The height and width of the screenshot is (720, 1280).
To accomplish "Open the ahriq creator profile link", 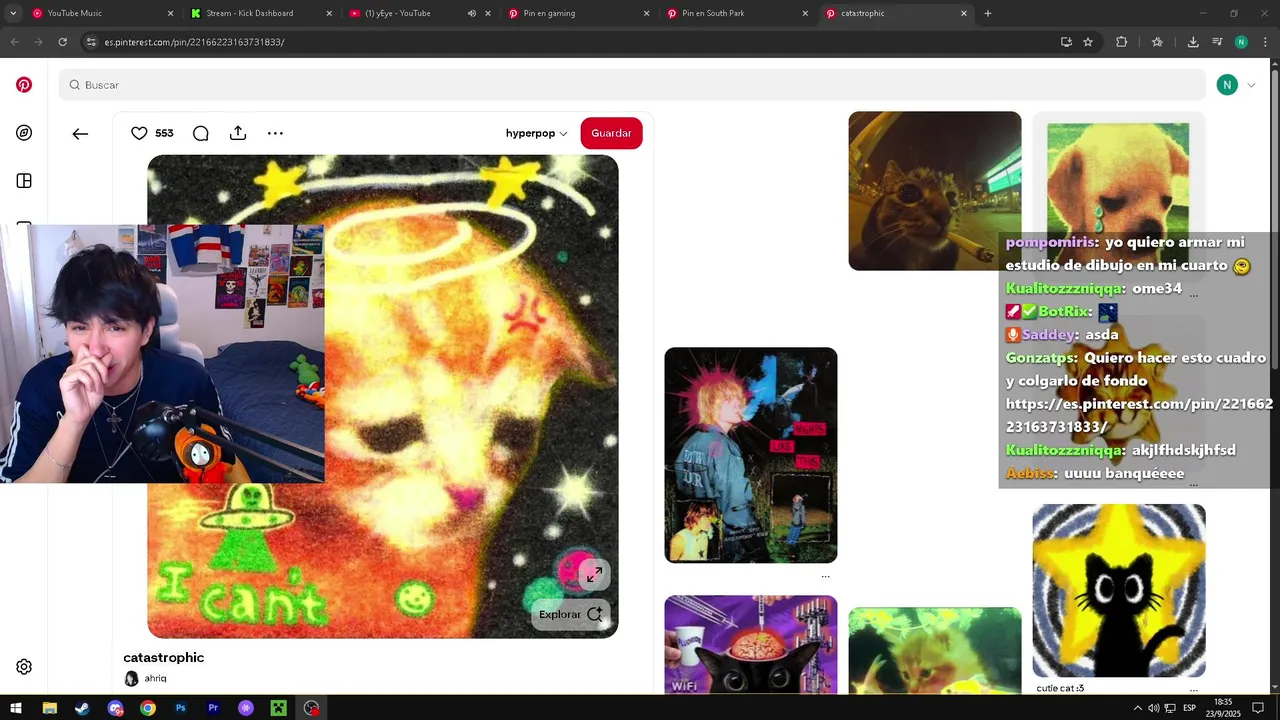I will [x=155, y=678].
